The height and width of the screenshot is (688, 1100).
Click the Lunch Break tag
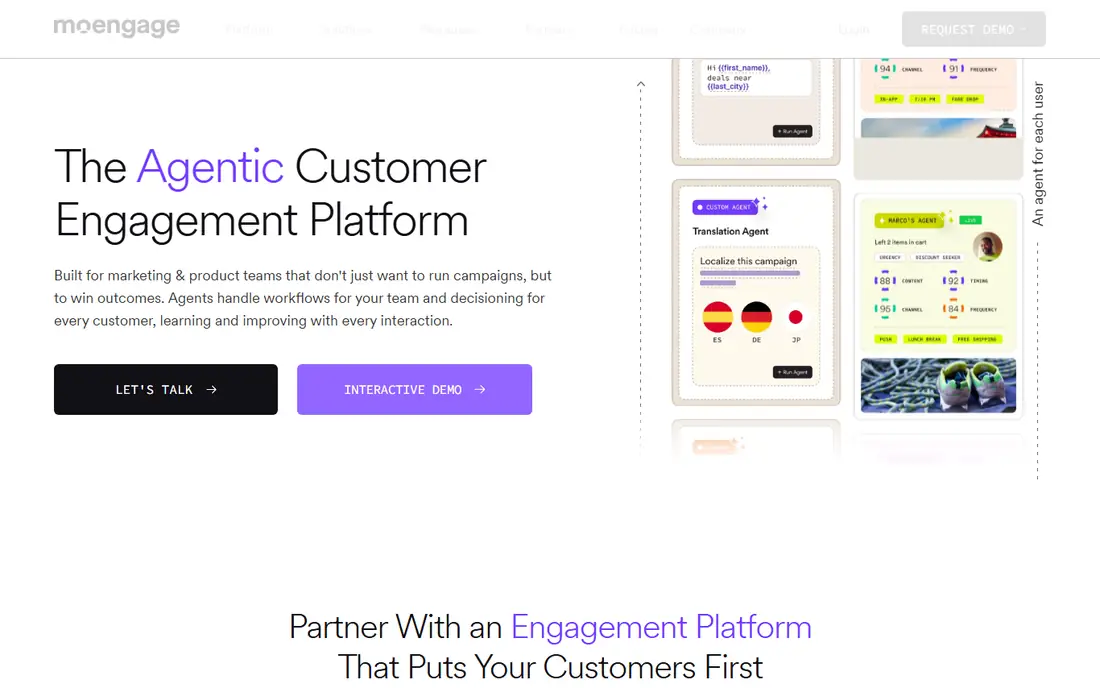(925, 339)
